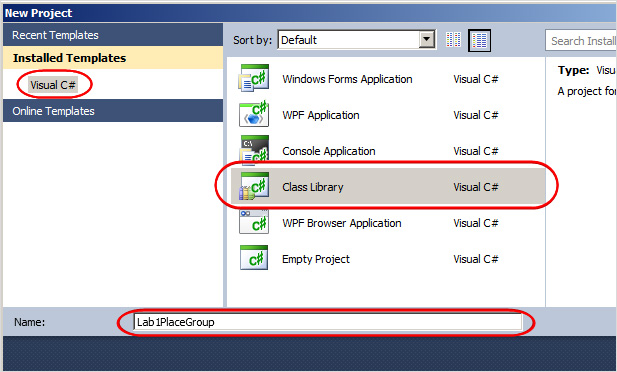Select Windows Forms Application template name
Viewport: 617px width, 372px height.
pos(347,79)
